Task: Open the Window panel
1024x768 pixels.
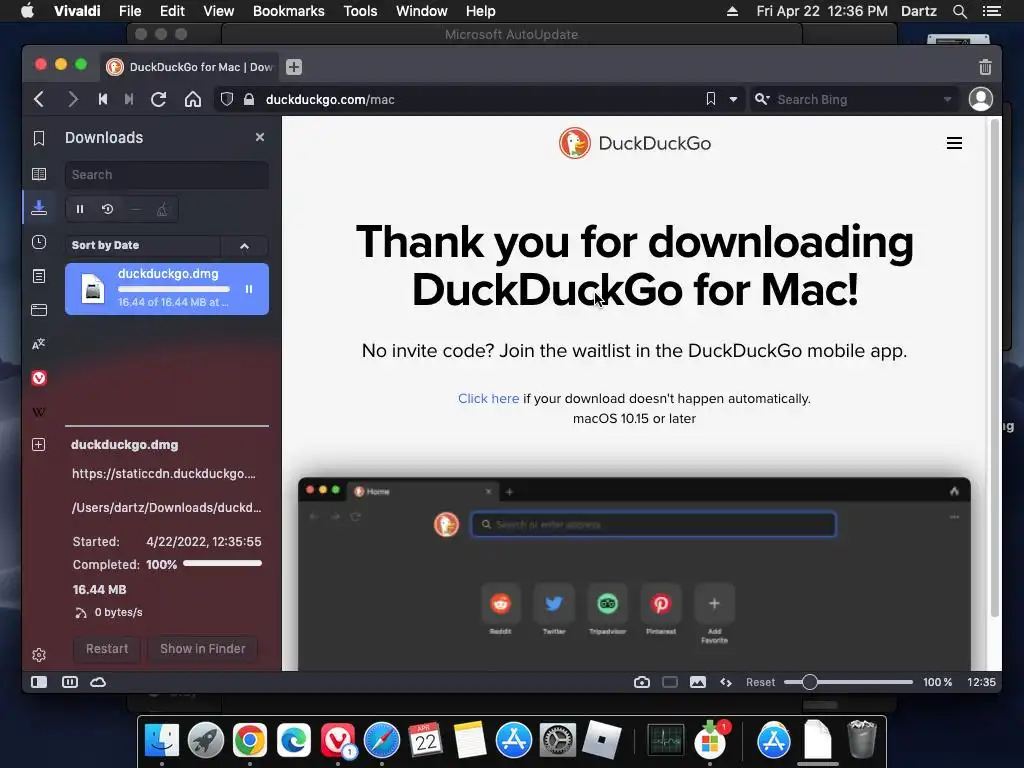Action: [x=39, y=310]
